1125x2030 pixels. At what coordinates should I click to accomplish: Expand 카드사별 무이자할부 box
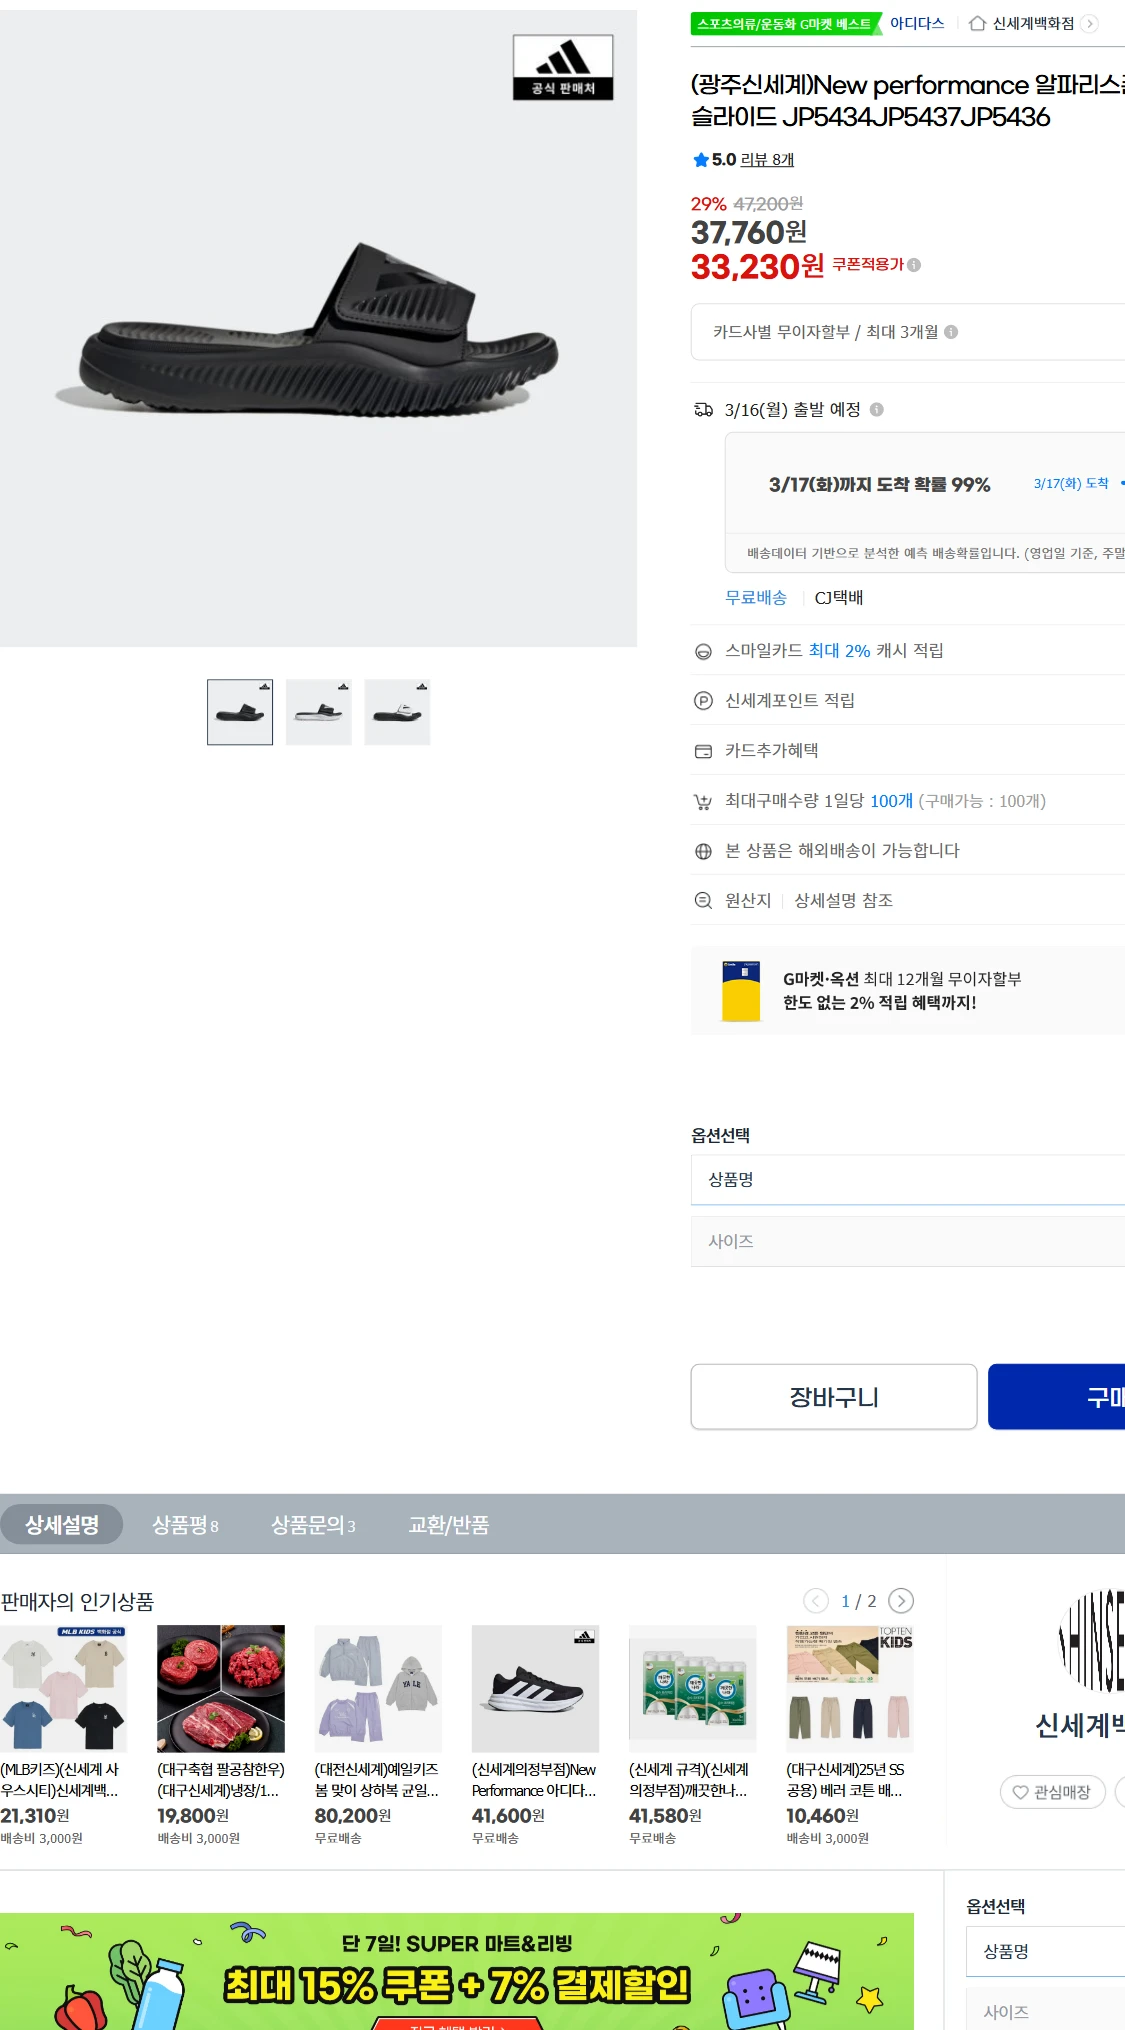pos(908,332)
